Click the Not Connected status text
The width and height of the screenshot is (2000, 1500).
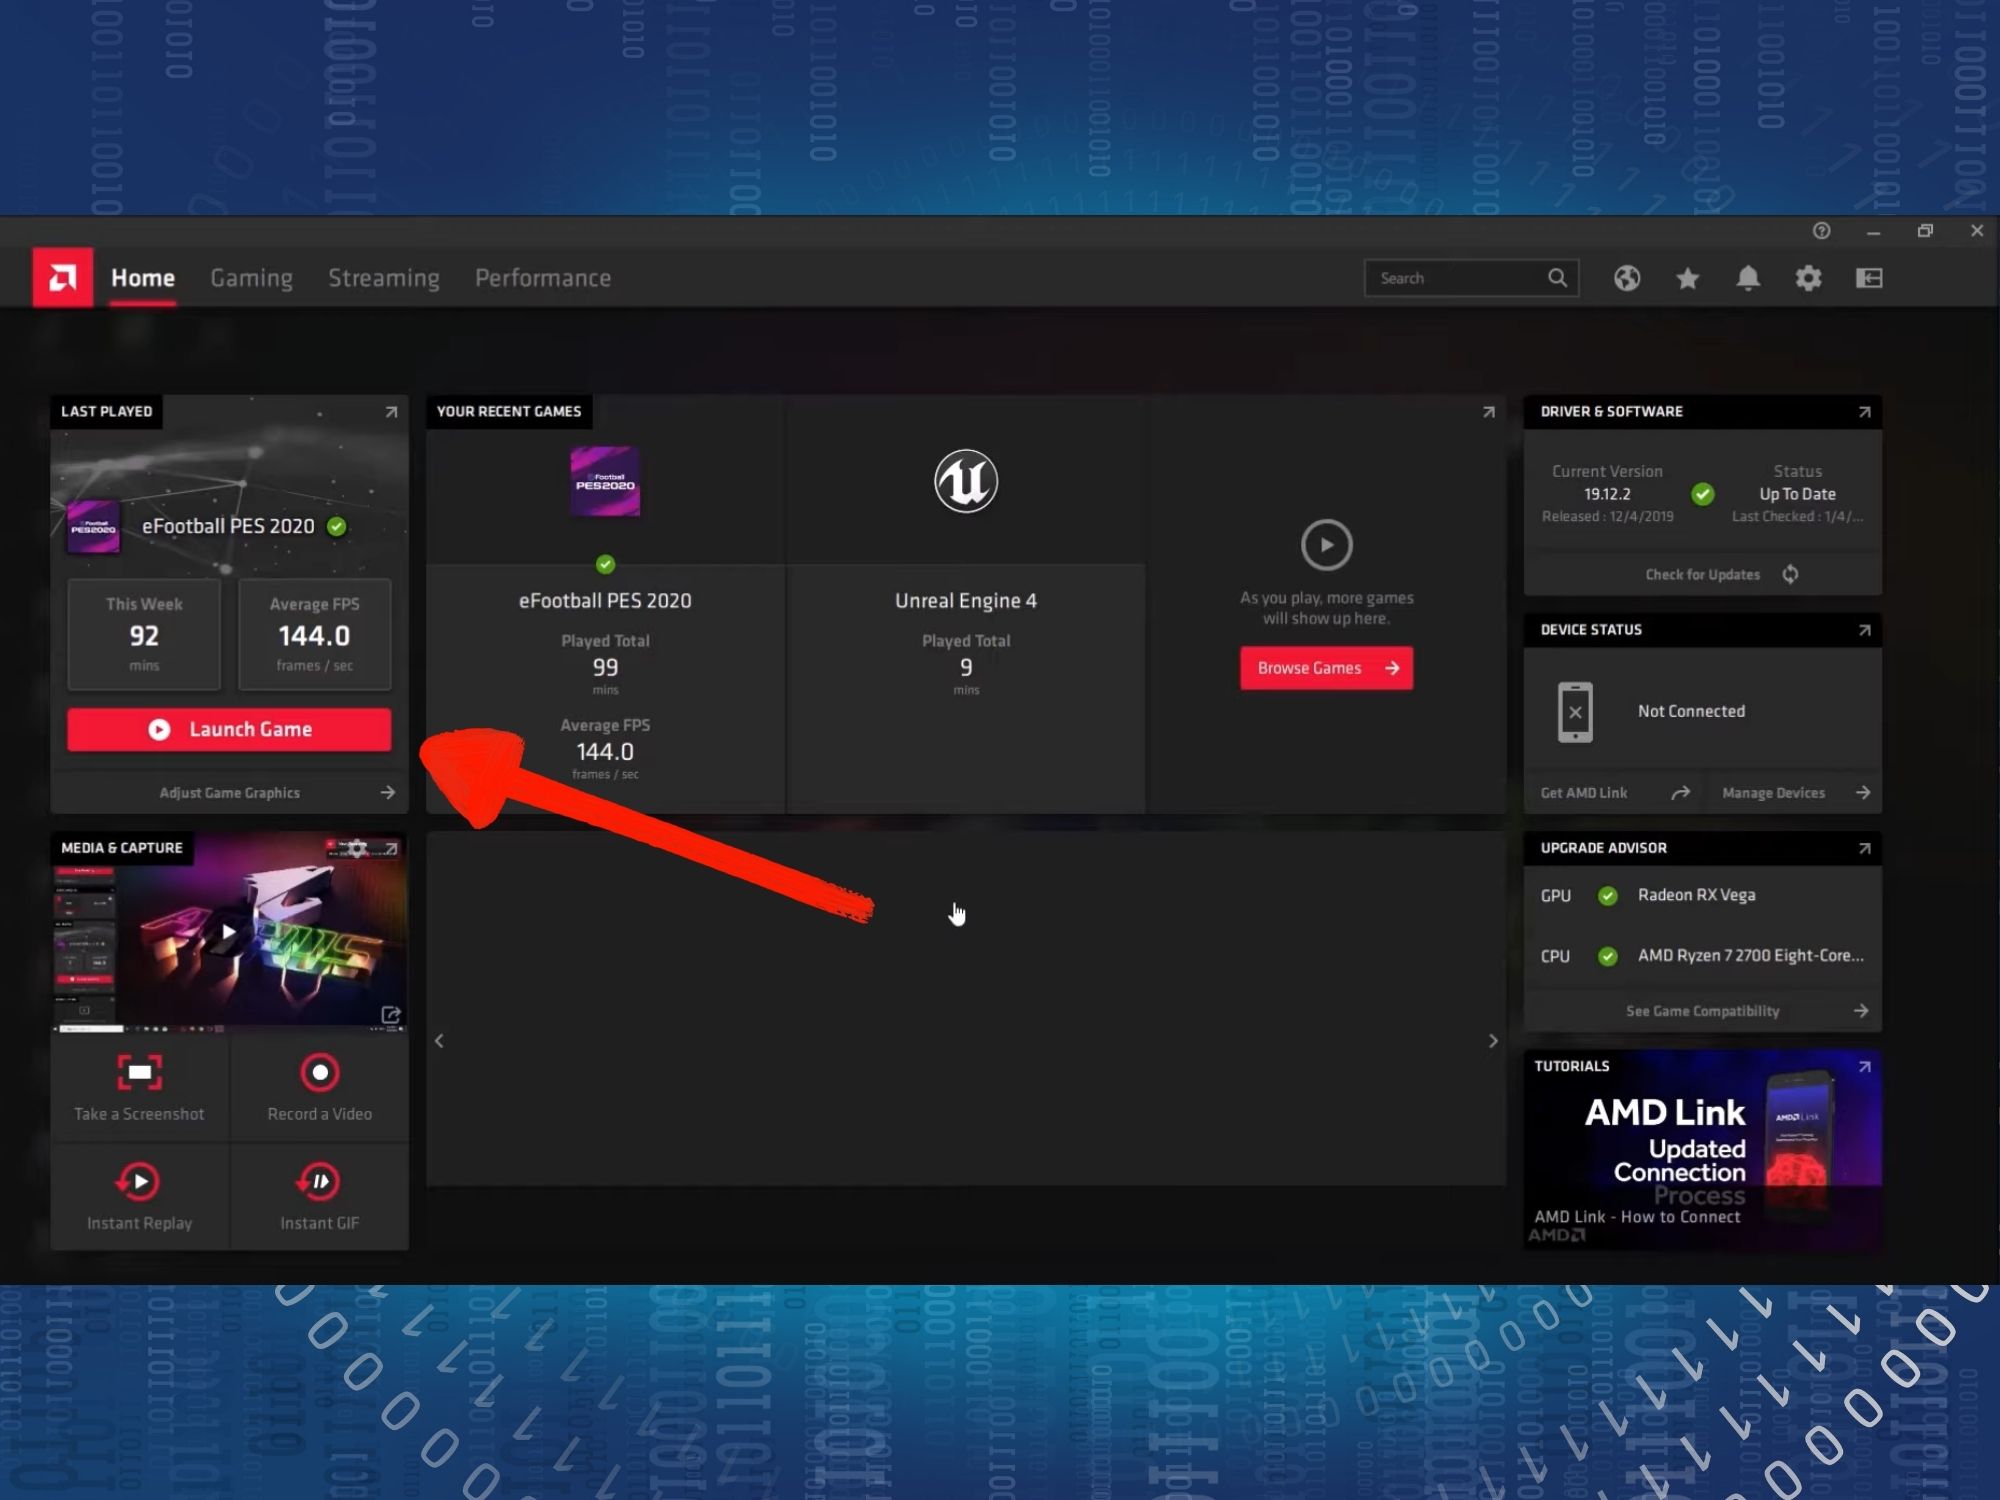tap(1691, 711)
